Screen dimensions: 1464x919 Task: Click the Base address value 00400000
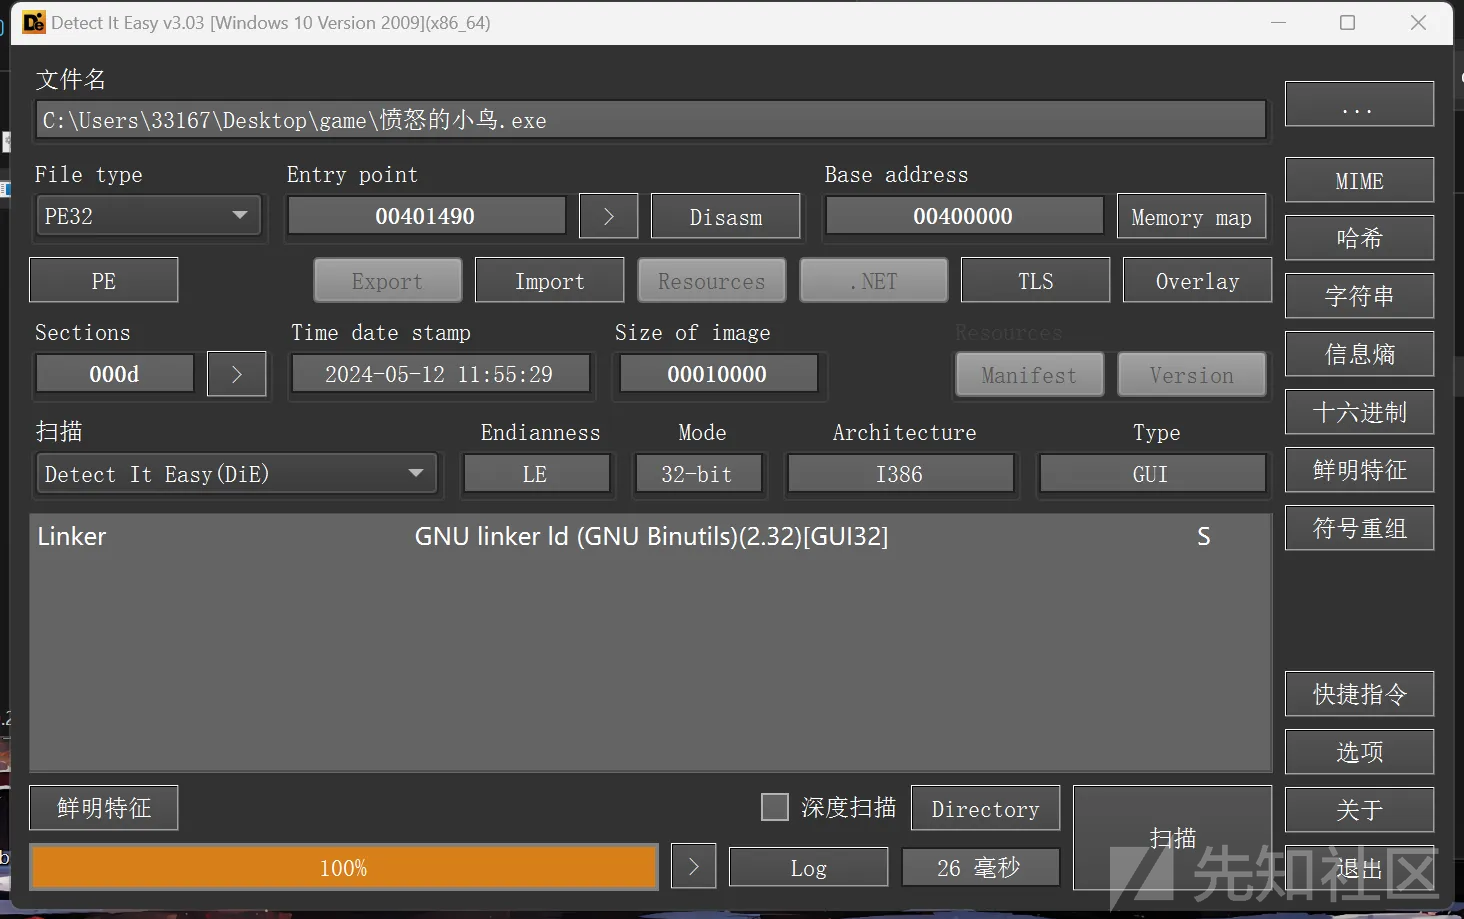click(x=964, y=216)
